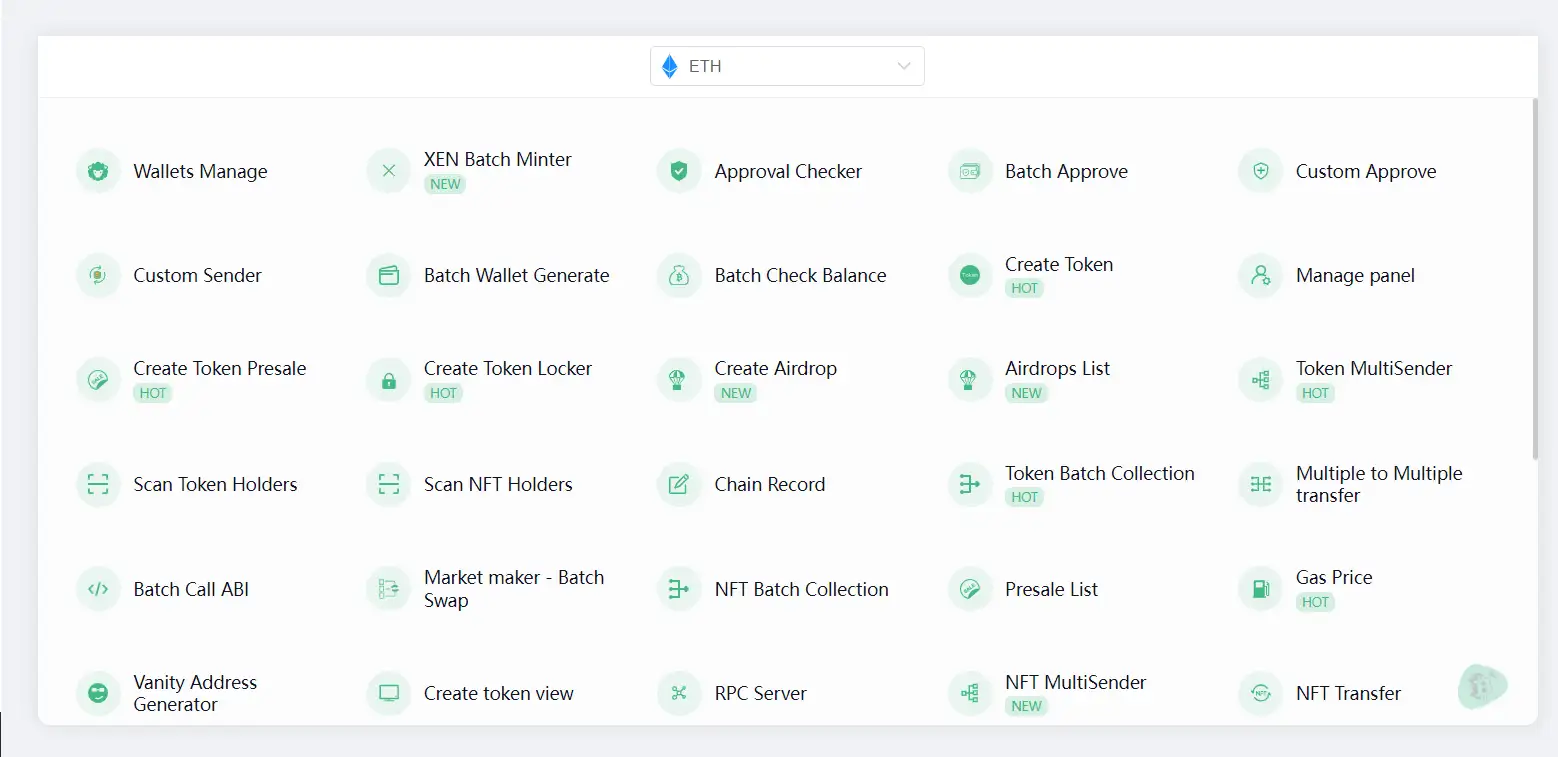Click the Approval Checker shield icon
Viewport: 1558px width, 757px height.
[679, 171]
